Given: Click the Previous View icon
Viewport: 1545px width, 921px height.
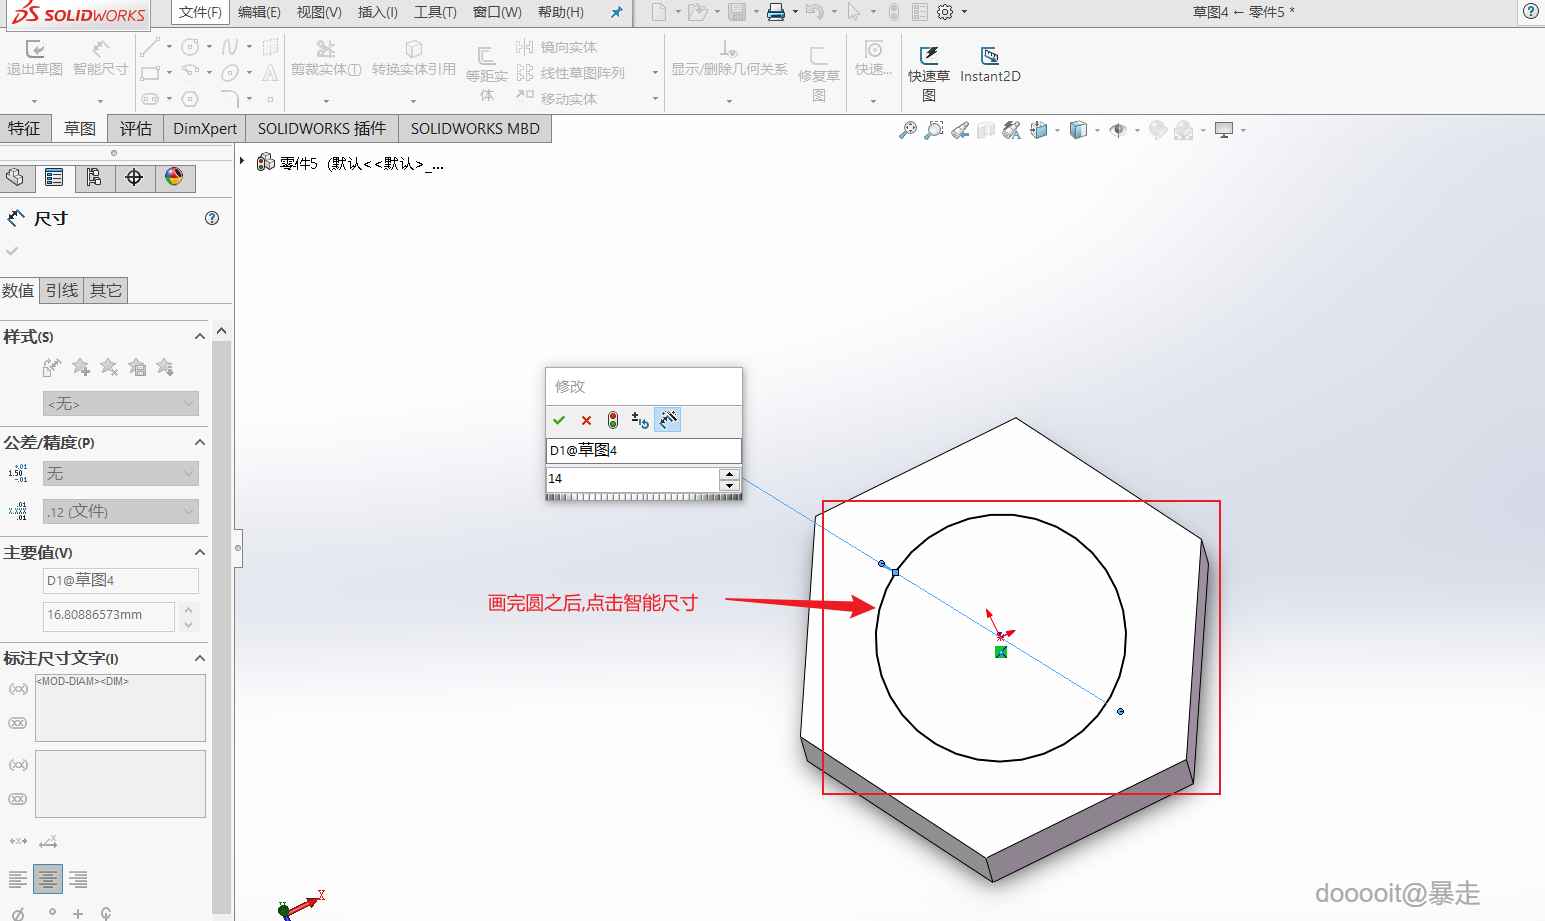Looking at the screenshot, I should 960,130.
